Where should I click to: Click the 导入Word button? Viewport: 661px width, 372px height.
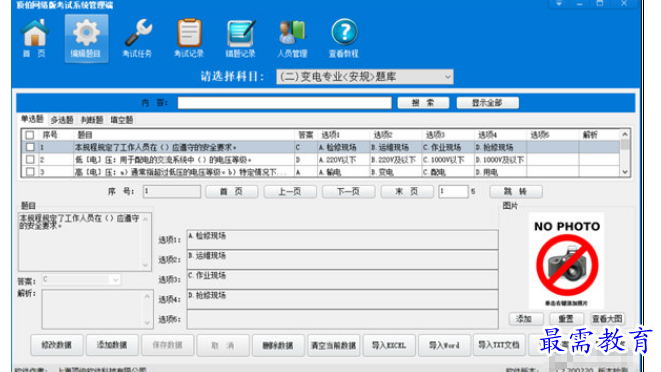click(x=444, y=345)
